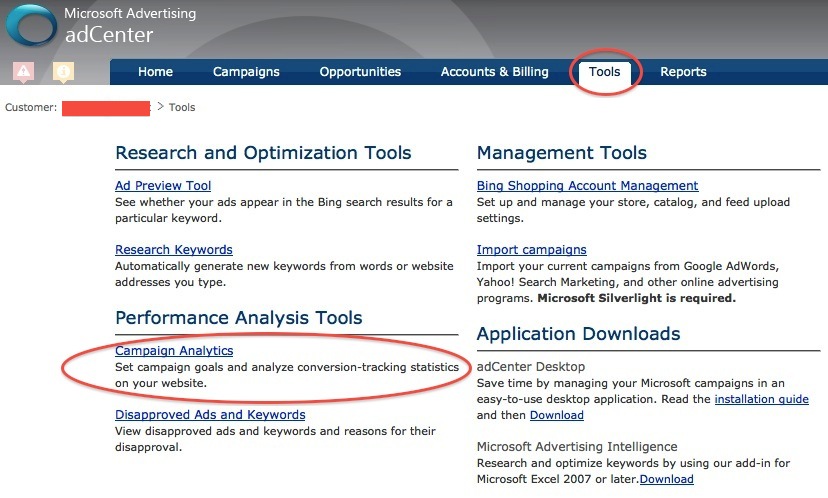Image resolution: width=828 pixels, height=498 pixels.
Task: Click the adCenter Desktop subheading text
Action: click(x=531, y=367)
